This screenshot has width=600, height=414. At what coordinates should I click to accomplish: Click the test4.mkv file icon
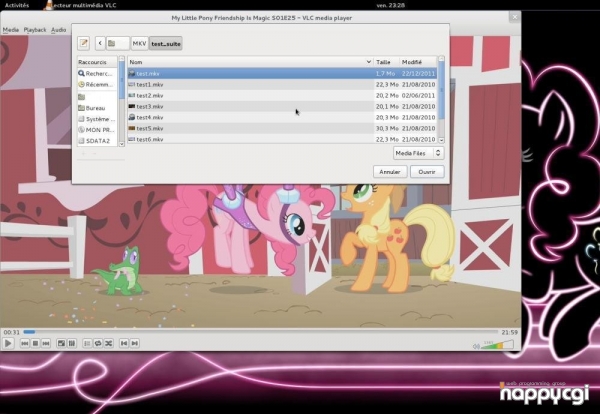point(132,117)
